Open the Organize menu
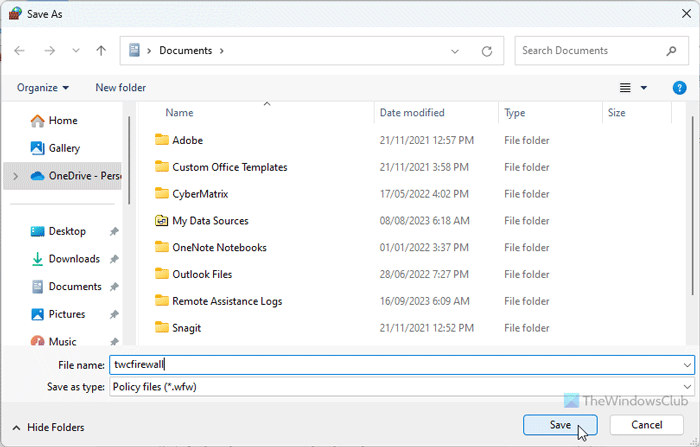The height and width of the screenshot is (447, 700). (43, 88)
